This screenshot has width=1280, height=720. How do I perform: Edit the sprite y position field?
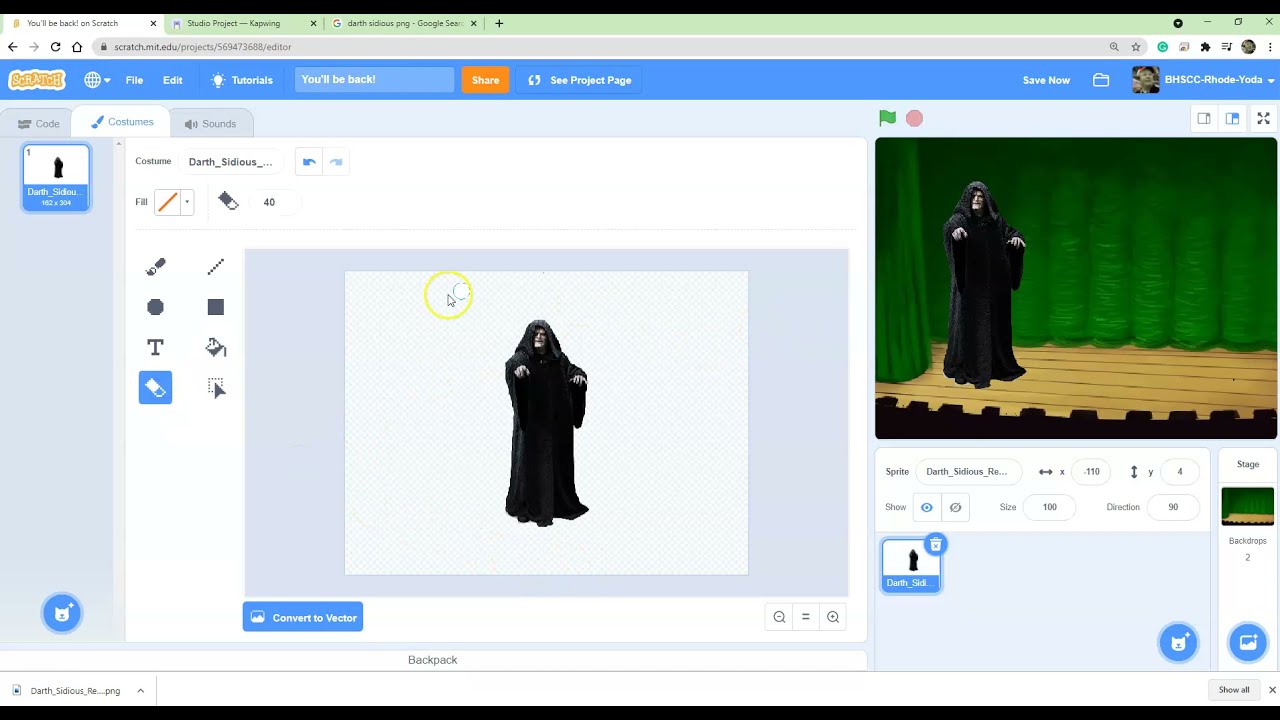coord(1179,472)
